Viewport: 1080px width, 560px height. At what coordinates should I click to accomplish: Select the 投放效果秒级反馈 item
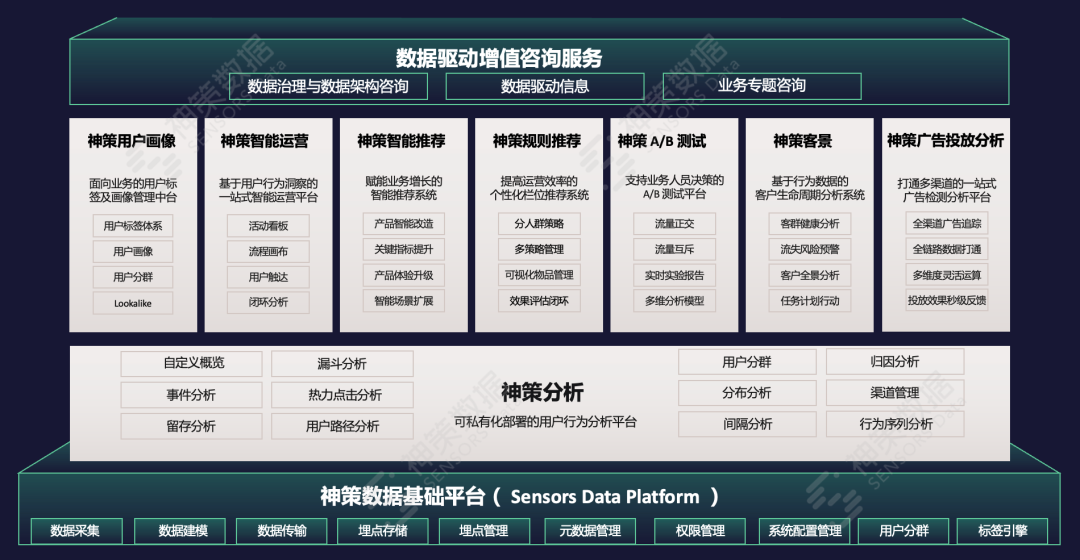[x=947, y=300]
